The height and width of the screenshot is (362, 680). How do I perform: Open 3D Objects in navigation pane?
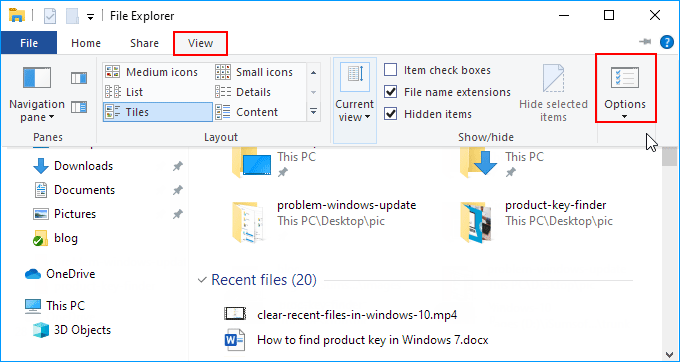(x=82, y=330)
